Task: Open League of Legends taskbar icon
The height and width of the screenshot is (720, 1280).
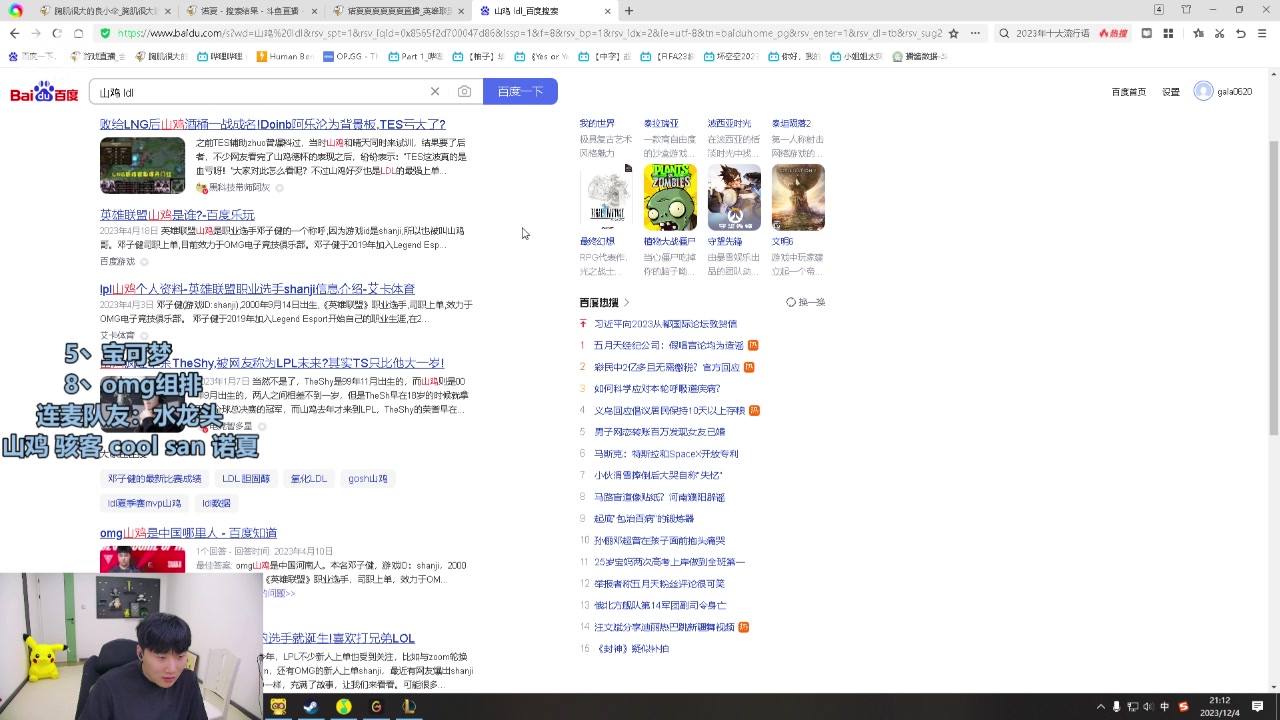Action: pyautogui.click(x=409, y=706)
